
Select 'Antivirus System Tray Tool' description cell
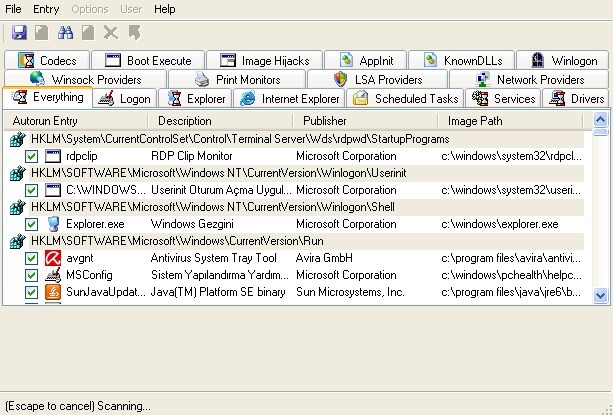[x=213, y=258]
